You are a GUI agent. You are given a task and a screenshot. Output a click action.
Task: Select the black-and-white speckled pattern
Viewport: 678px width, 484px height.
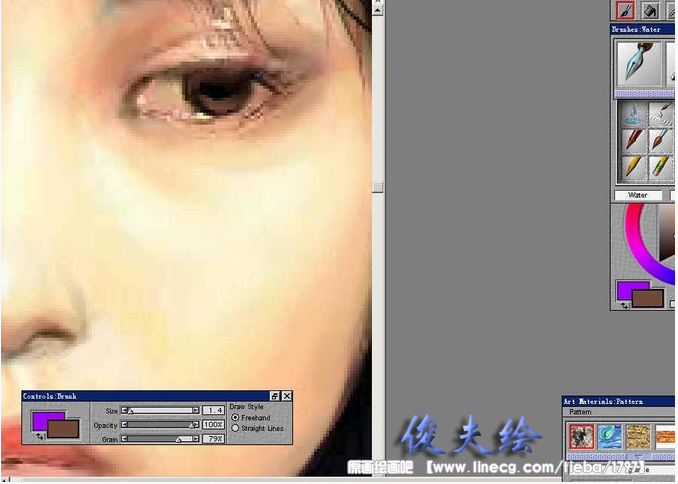582,437
